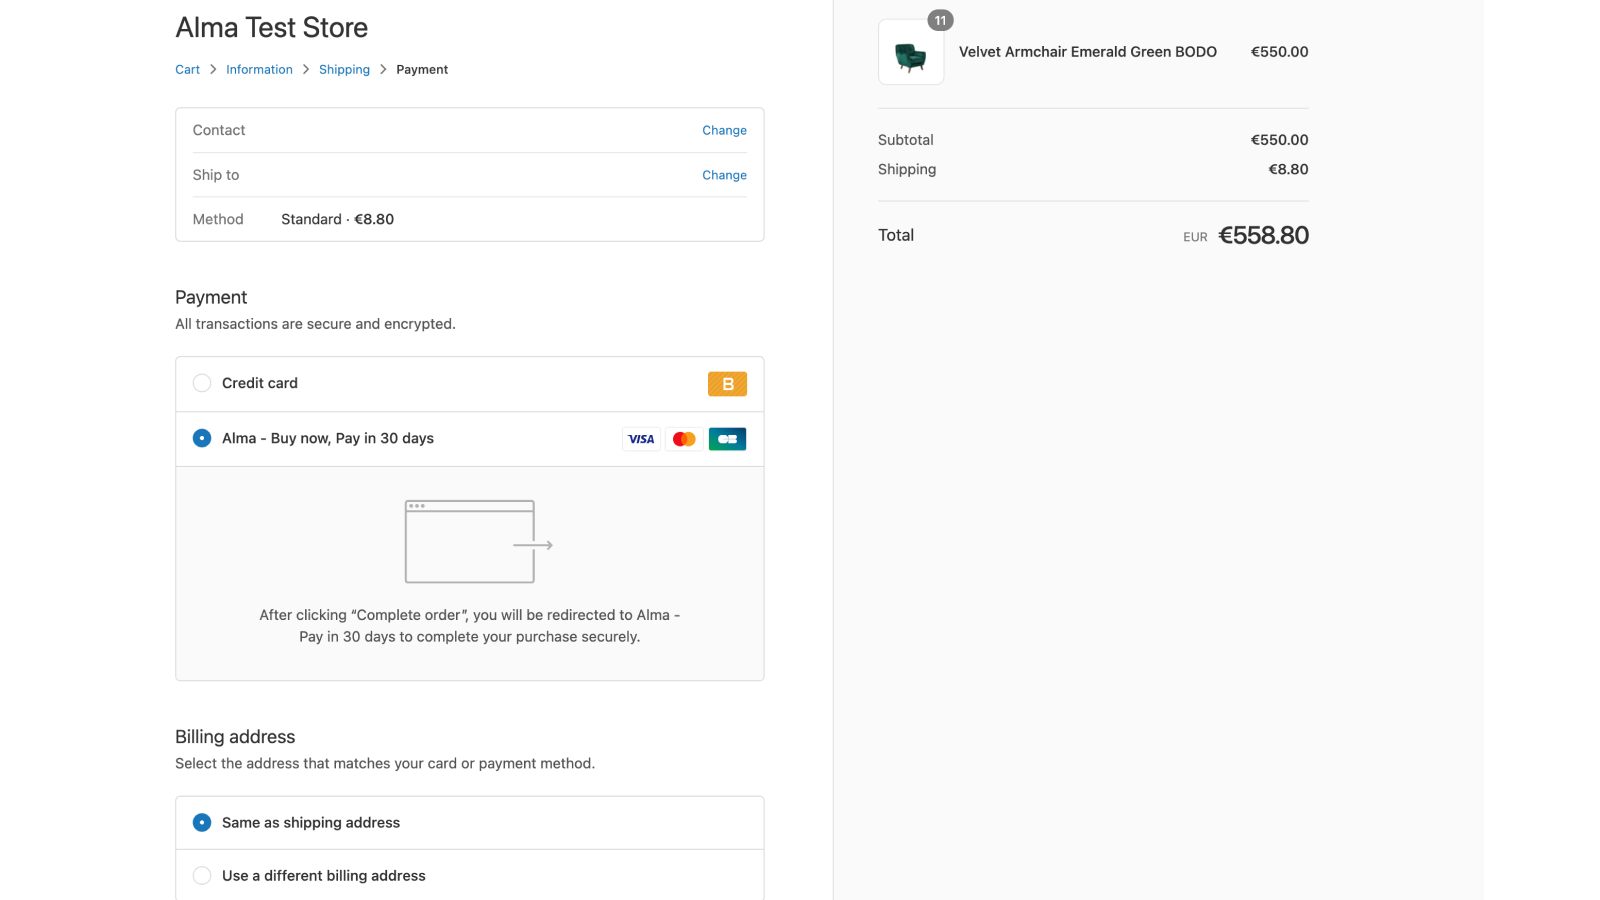This screenshot has width=1600, height=900.
Task: Click the Payment section heading
Action: (211, 297)
